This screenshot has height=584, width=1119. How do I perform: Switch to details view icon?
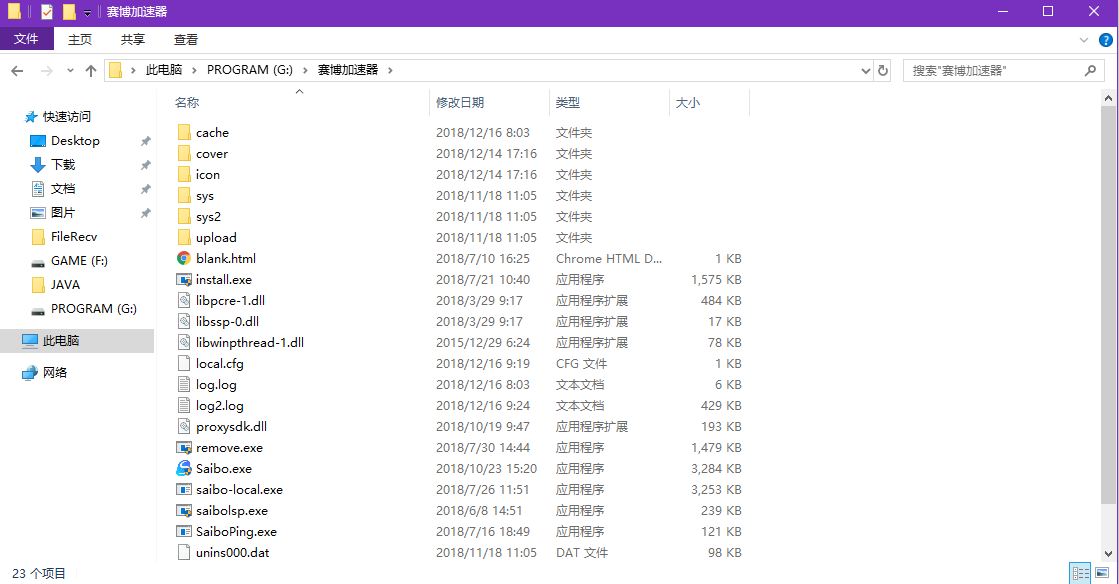[1080, 573]
